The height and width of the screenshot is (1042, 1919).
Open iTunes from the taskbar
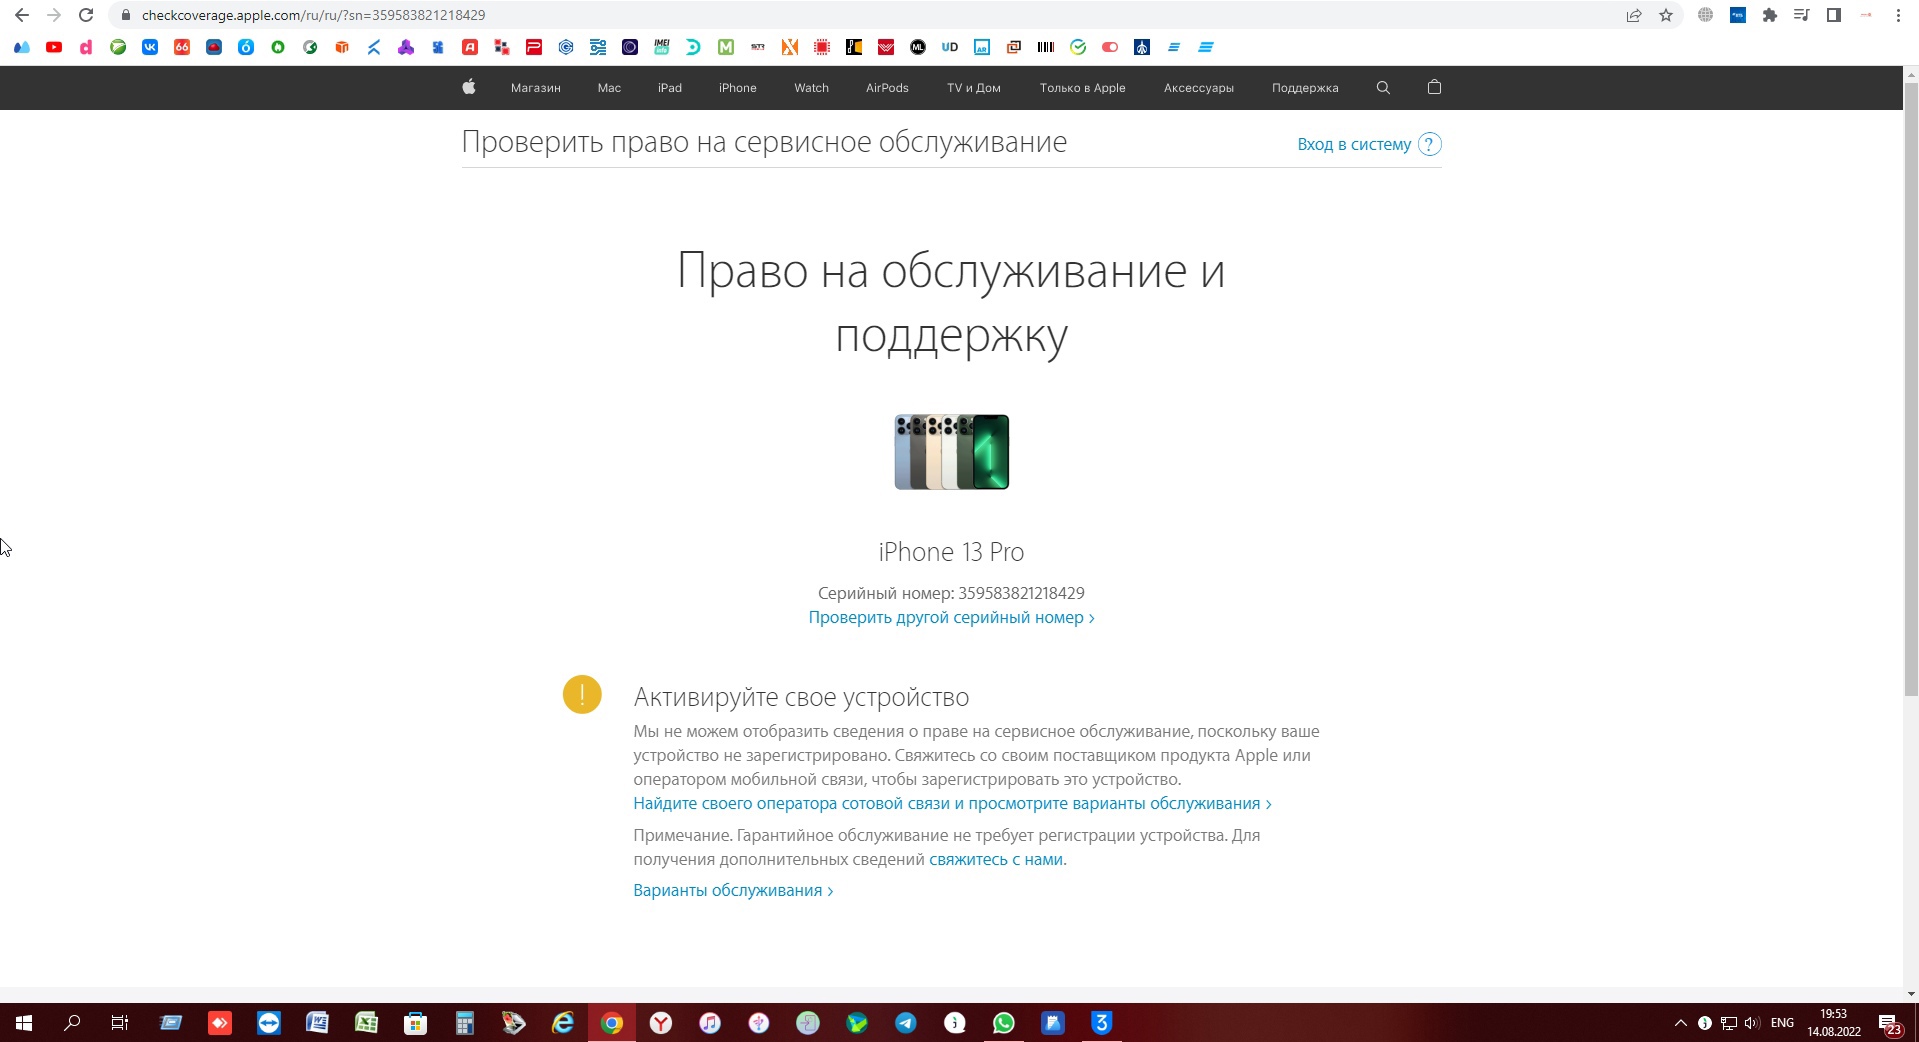(x=710, y=1023)
